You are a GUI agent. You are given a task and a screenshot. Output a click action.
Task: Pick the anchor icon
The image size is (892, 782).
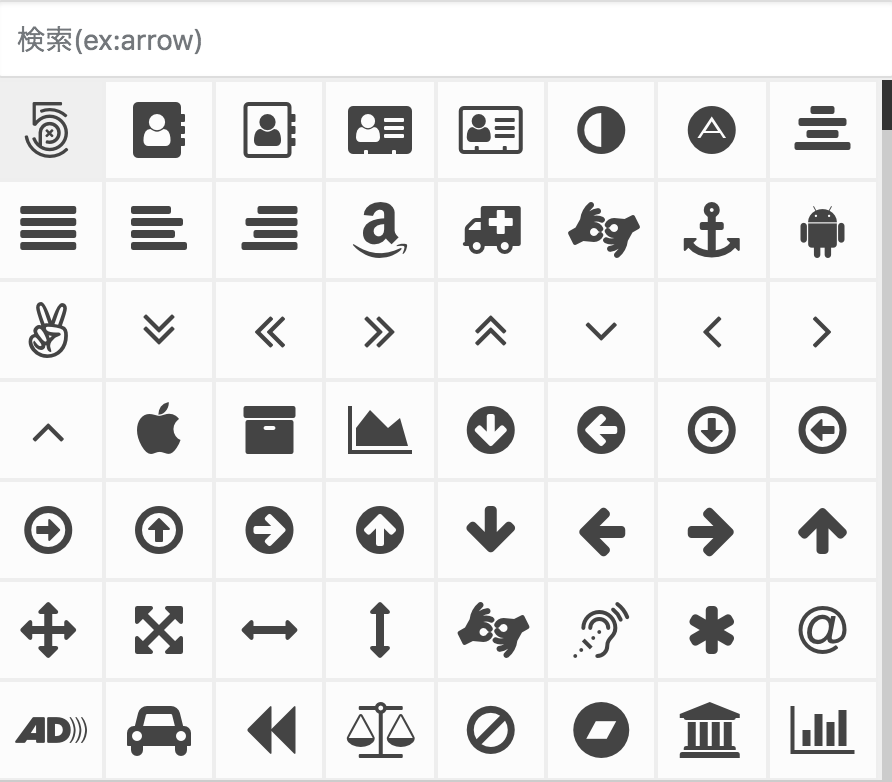pos(712,230)
